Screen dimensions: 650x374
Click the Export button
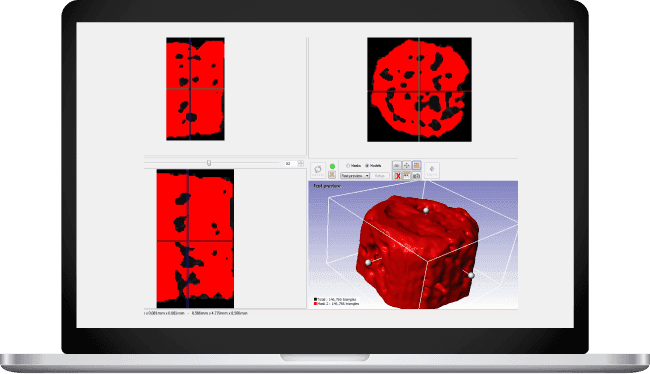432,170
